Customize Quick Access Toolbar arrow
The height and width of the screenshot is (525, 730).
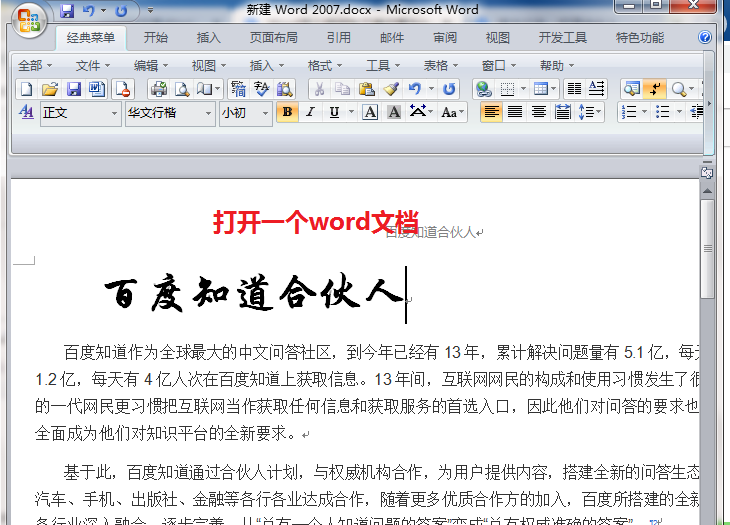(150, 10)
